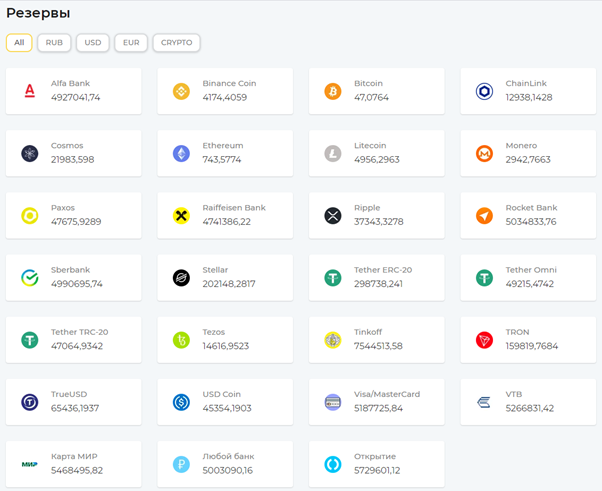
Task: Click the Tinkoff amount 7544513,58
Action: pos(378,346)
